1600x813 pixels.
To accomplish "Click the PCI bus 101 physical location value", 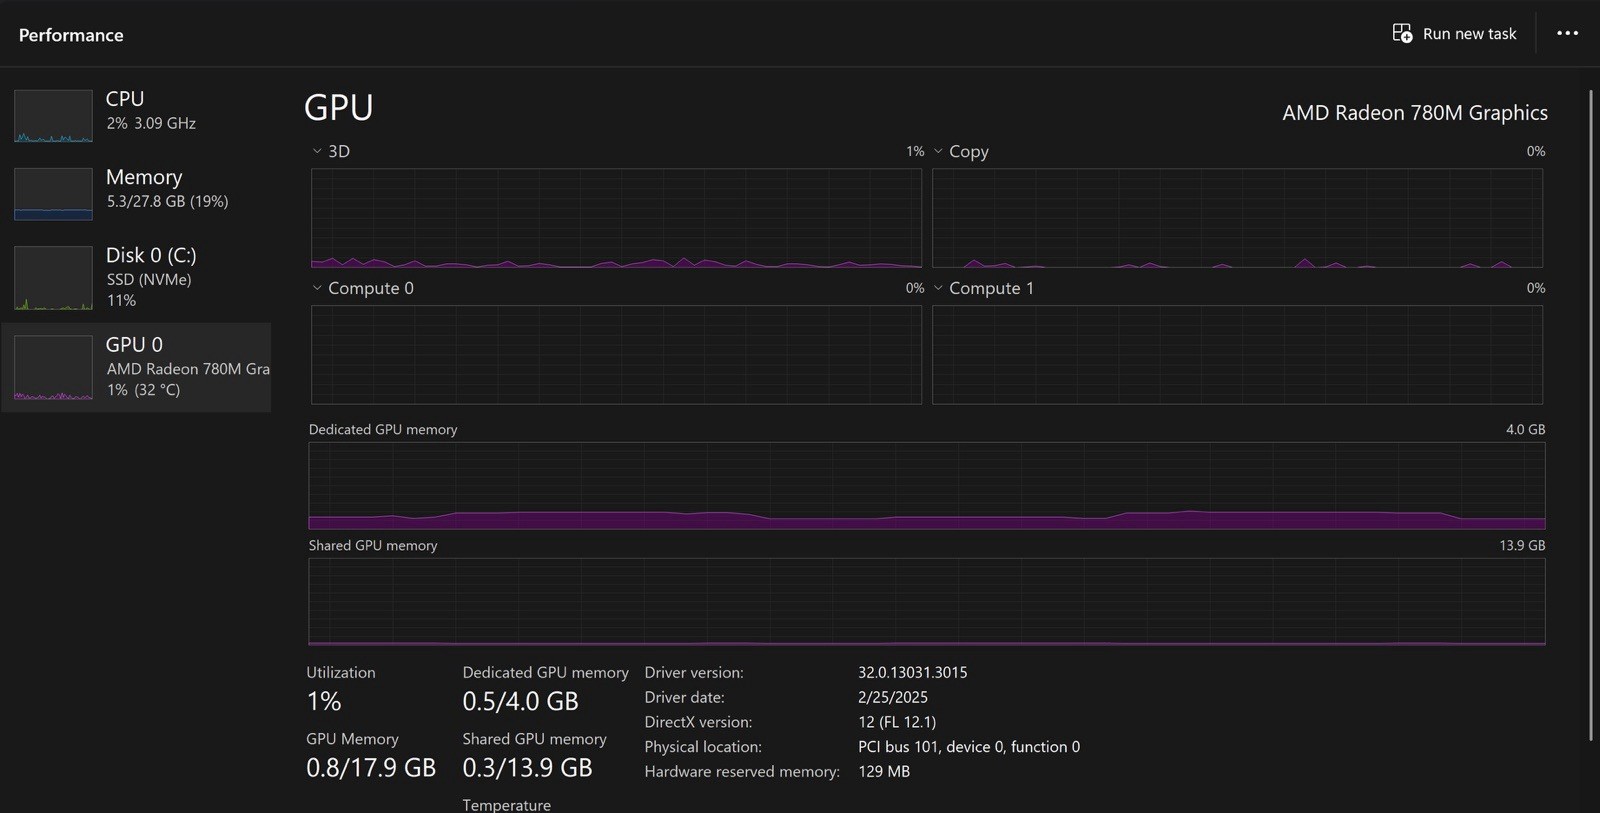I will click(x=969, y=747).
